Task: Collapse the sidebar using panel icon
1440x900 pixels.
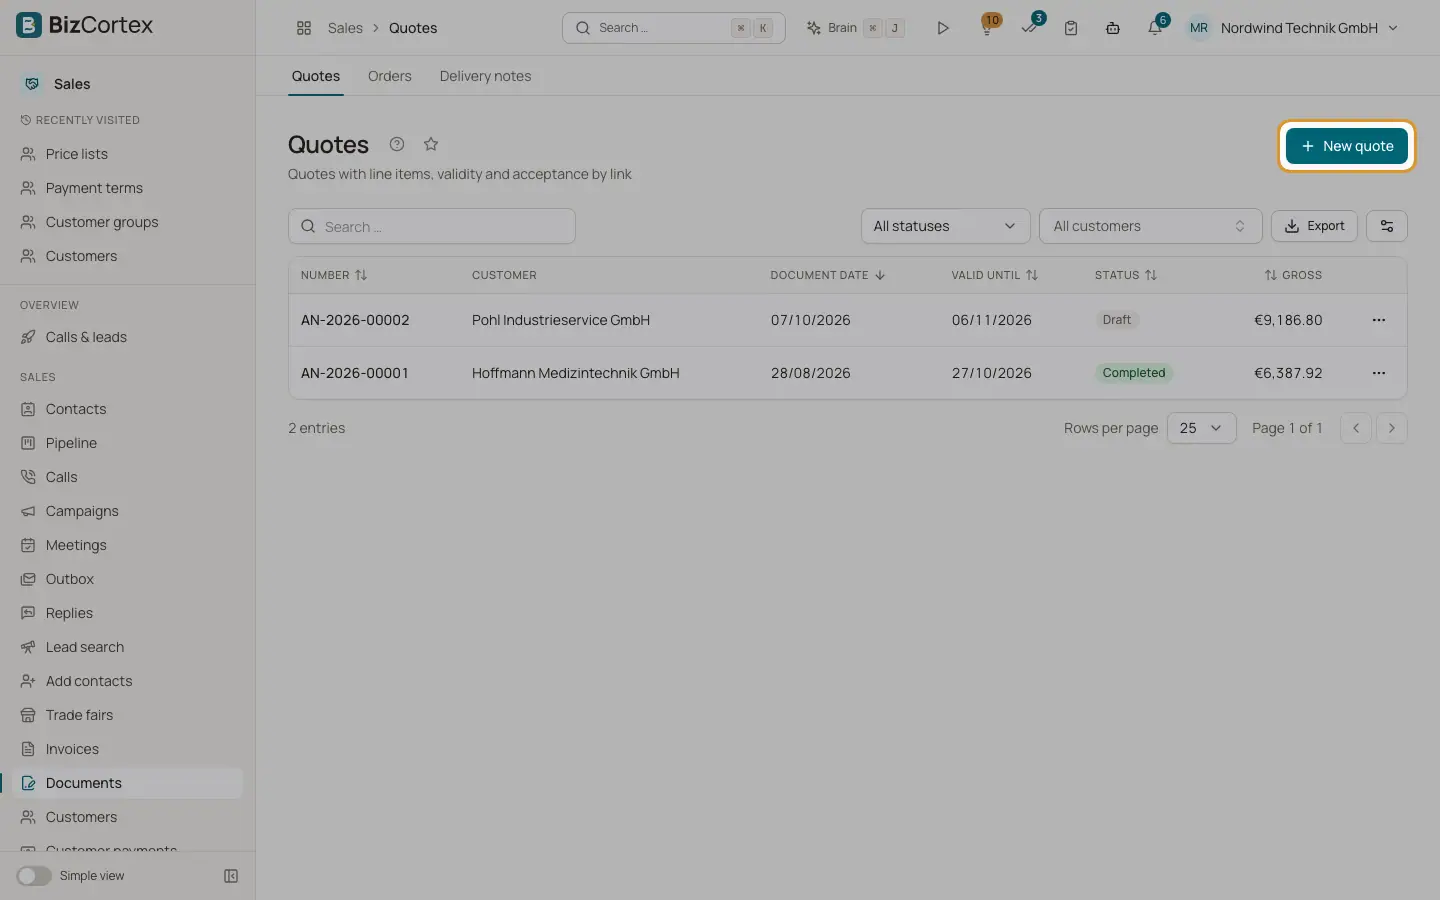Action: coord(231,876)
